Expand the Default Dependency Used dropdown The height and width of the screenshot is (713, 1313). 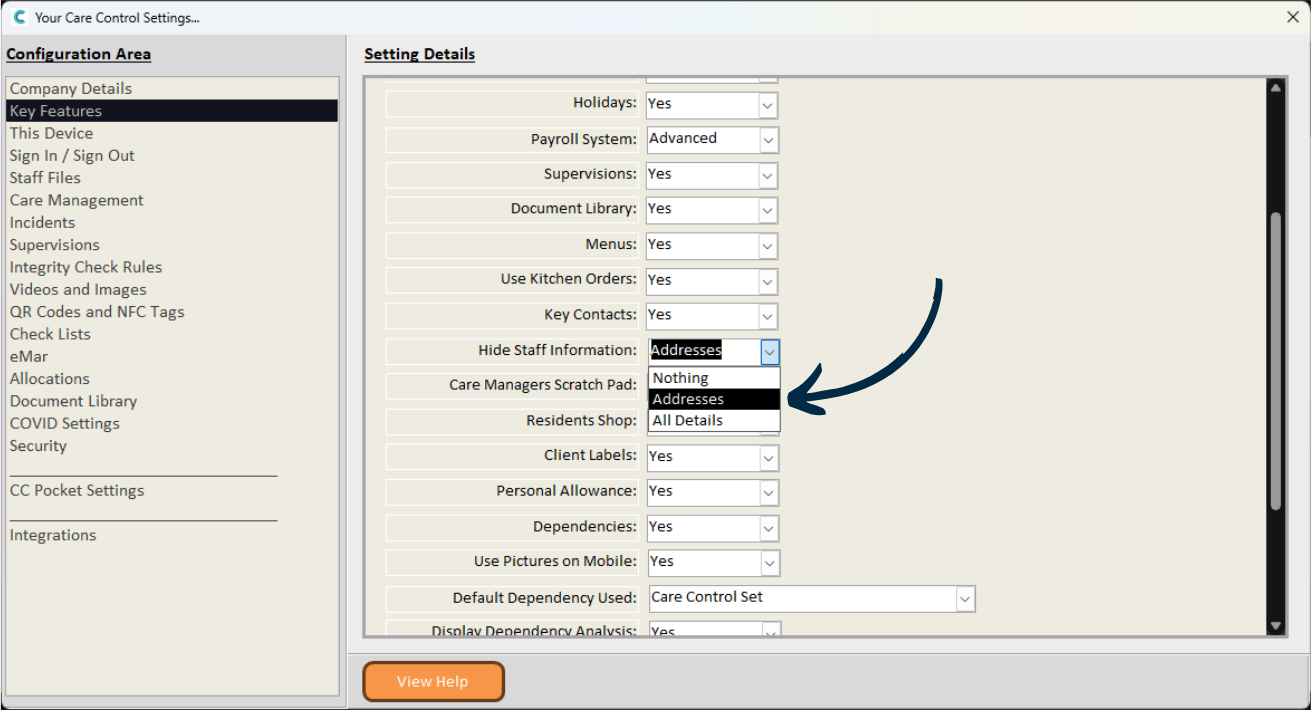point(964,599)
